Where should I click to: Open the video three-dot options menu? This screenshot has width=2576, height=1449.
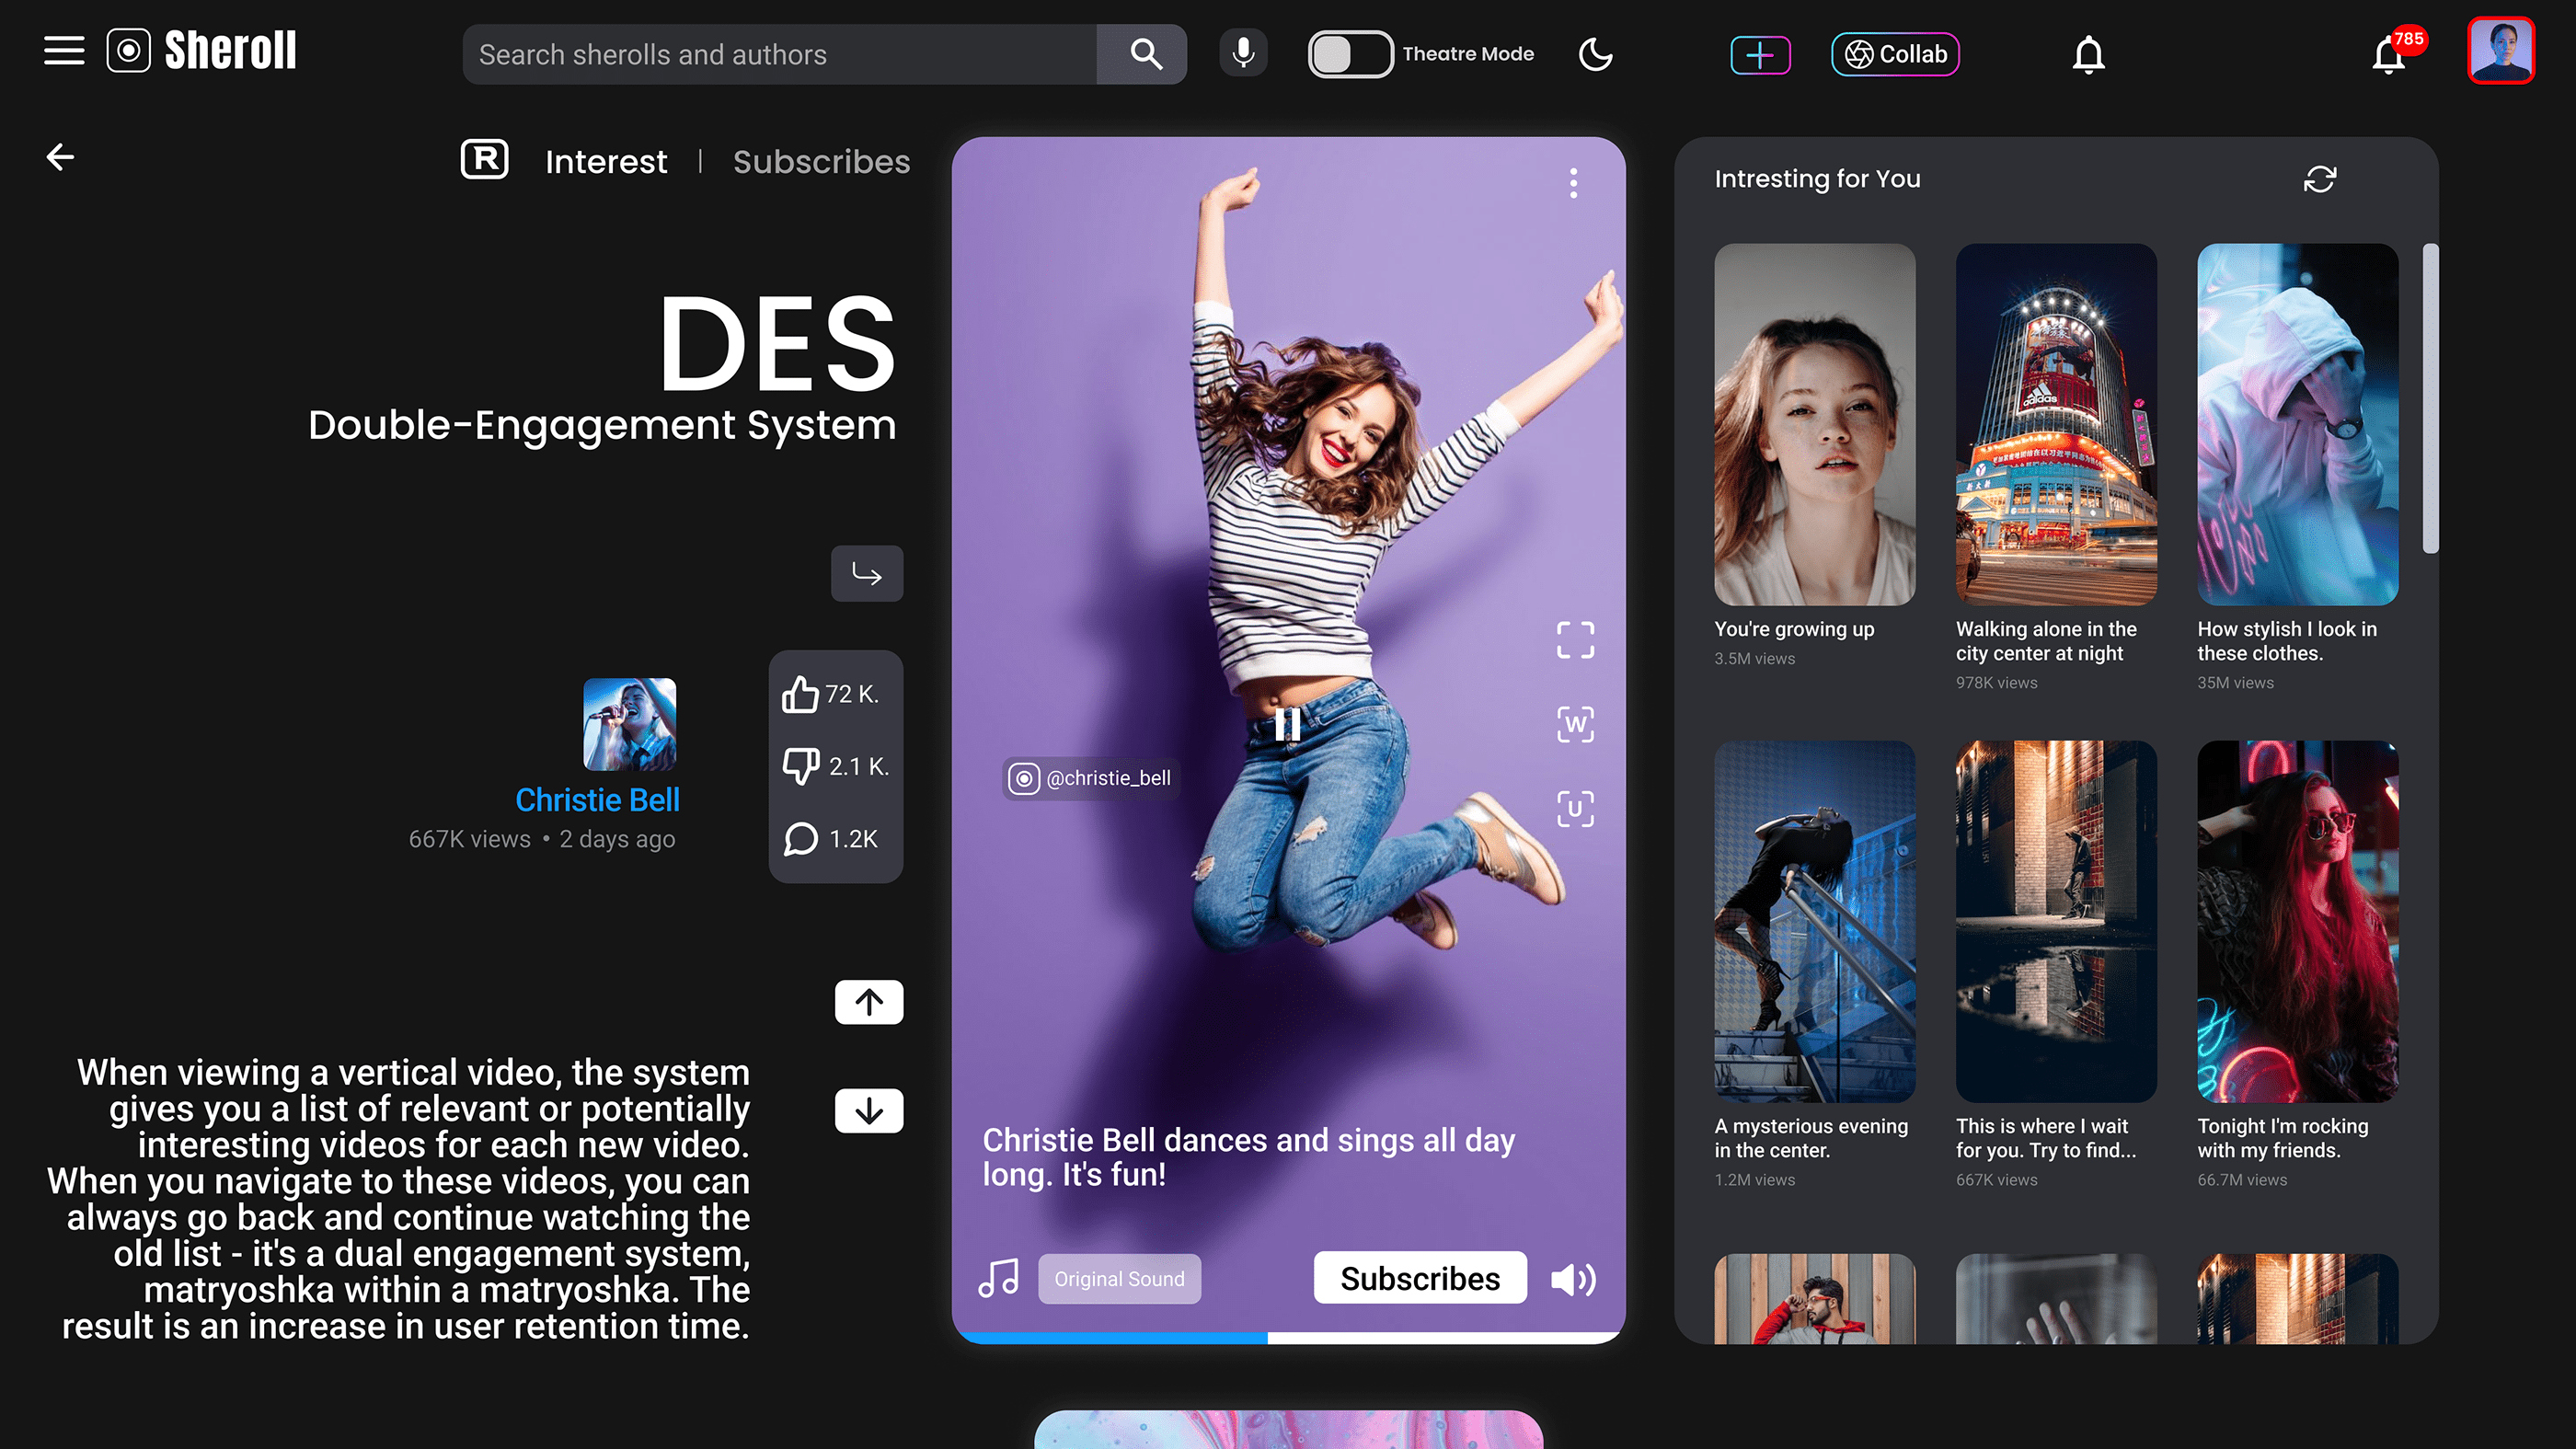click(1573, 183)
